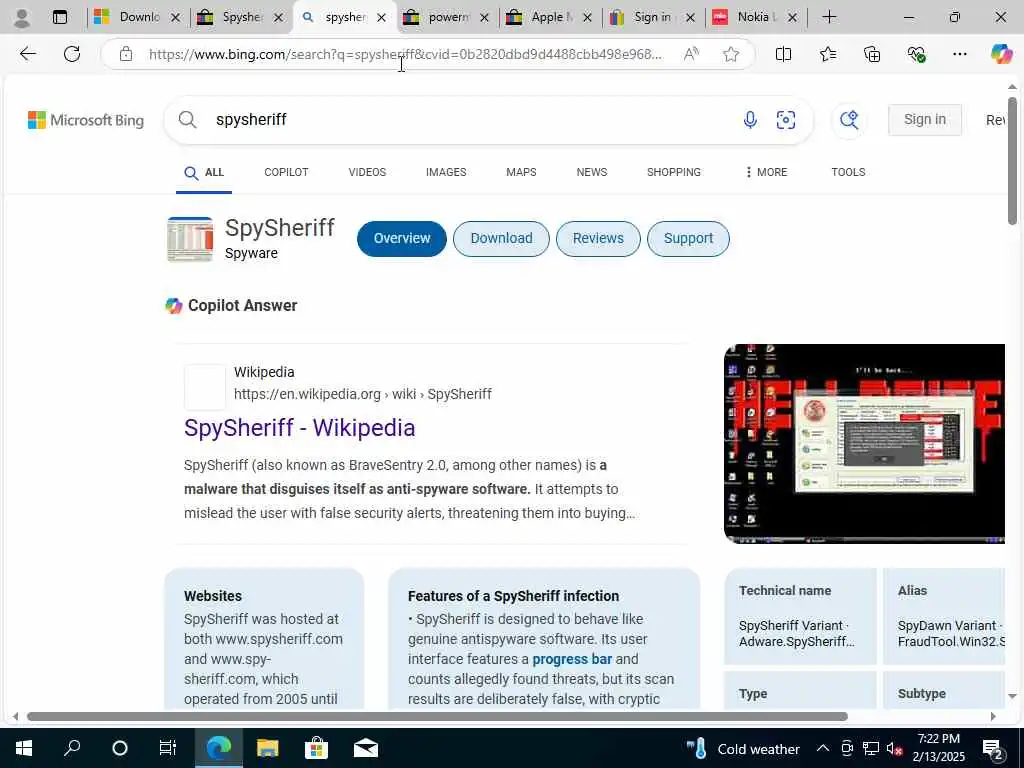Select the Reviews pill button

pyautogui.click(x=598, y=238)
